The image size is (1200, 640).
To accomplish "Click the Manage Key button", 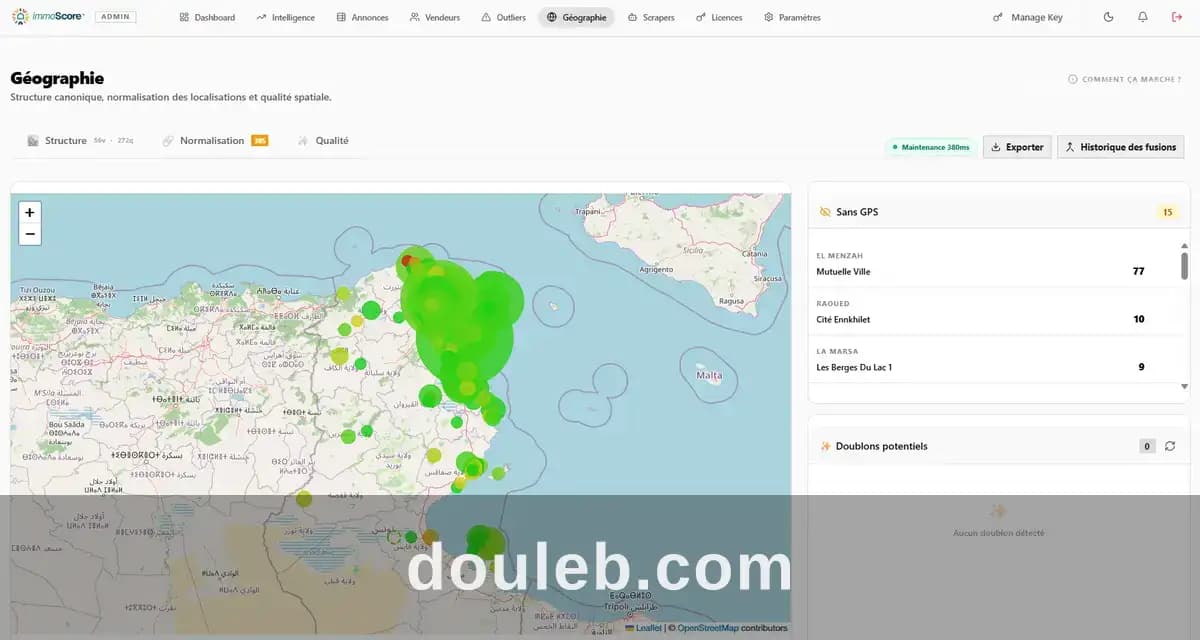I will (x=1027, y=17).
